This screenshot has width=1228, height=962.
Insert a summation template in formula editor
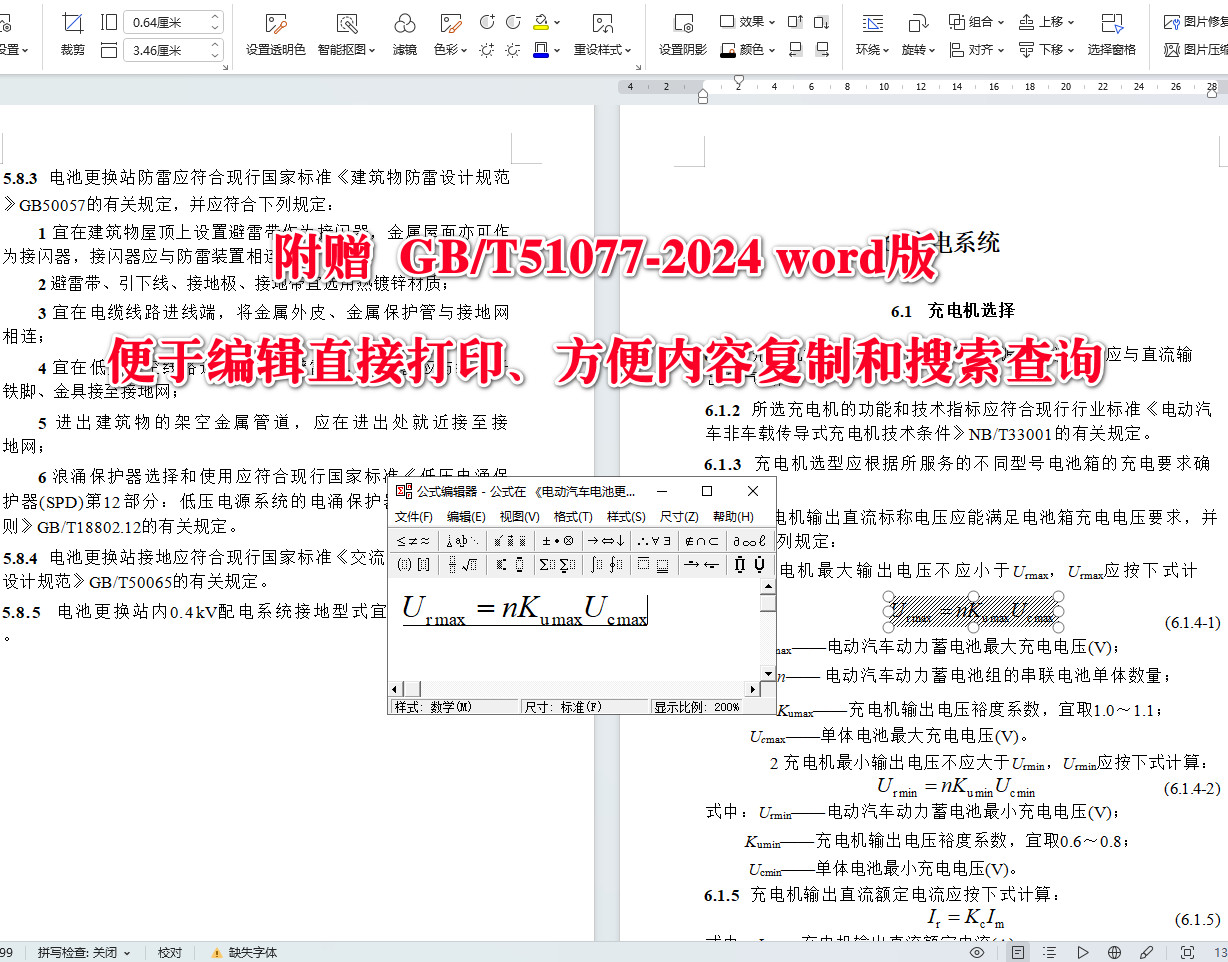pyautogui.click(x=546, y=562)
